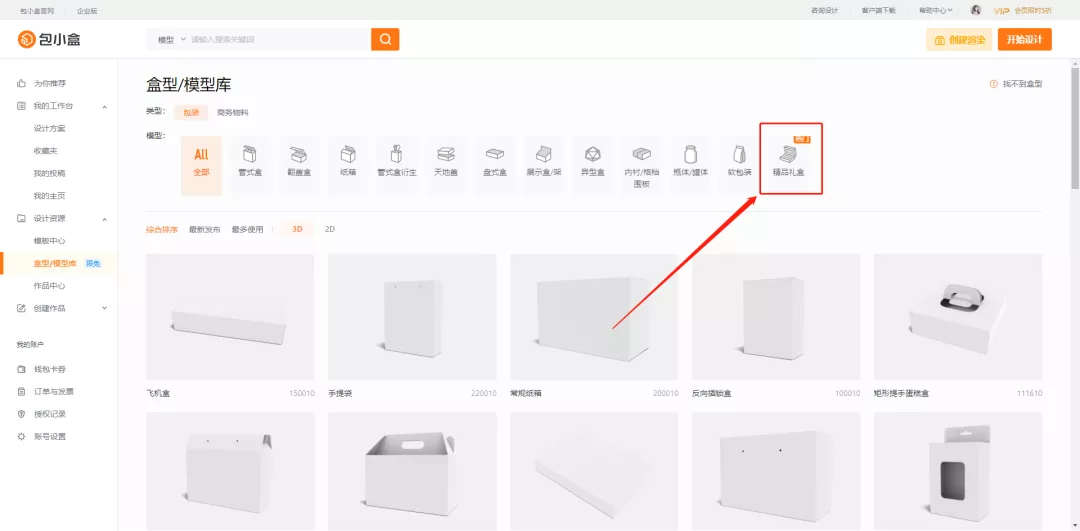Screen dimensions: 1080x531
Task: Click the 会员限时5折 promotion link
Action: pos(1033,10)
